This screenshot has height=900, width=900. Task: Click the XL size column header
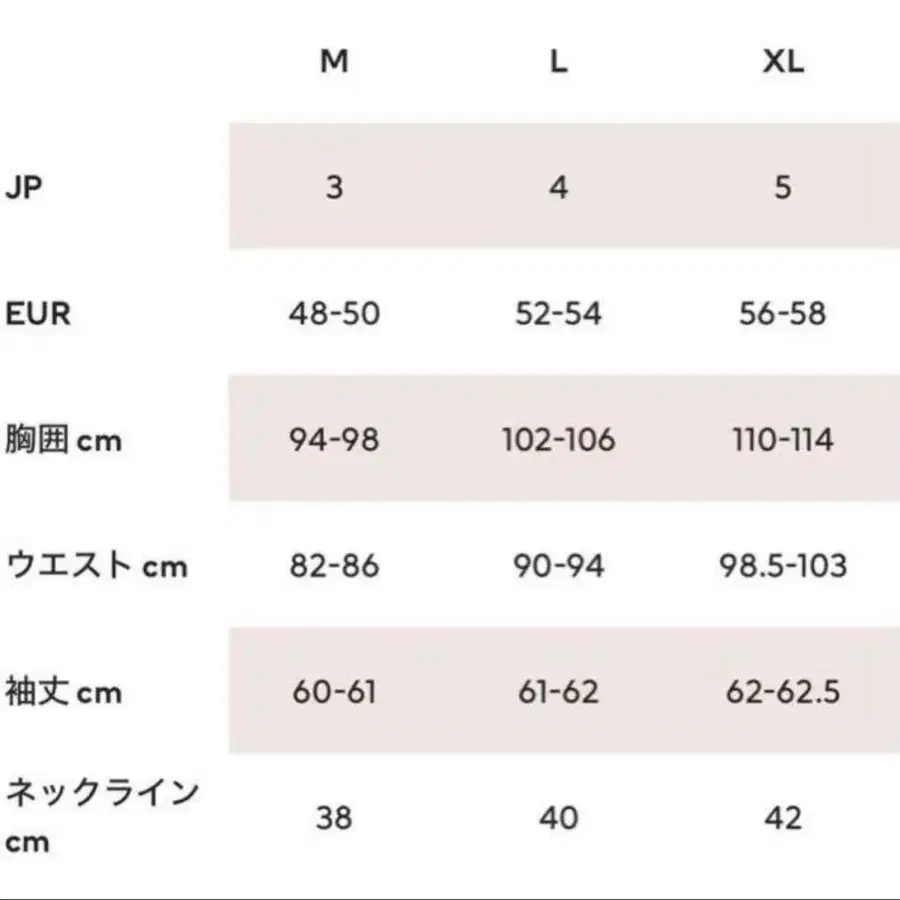point(783,61)
